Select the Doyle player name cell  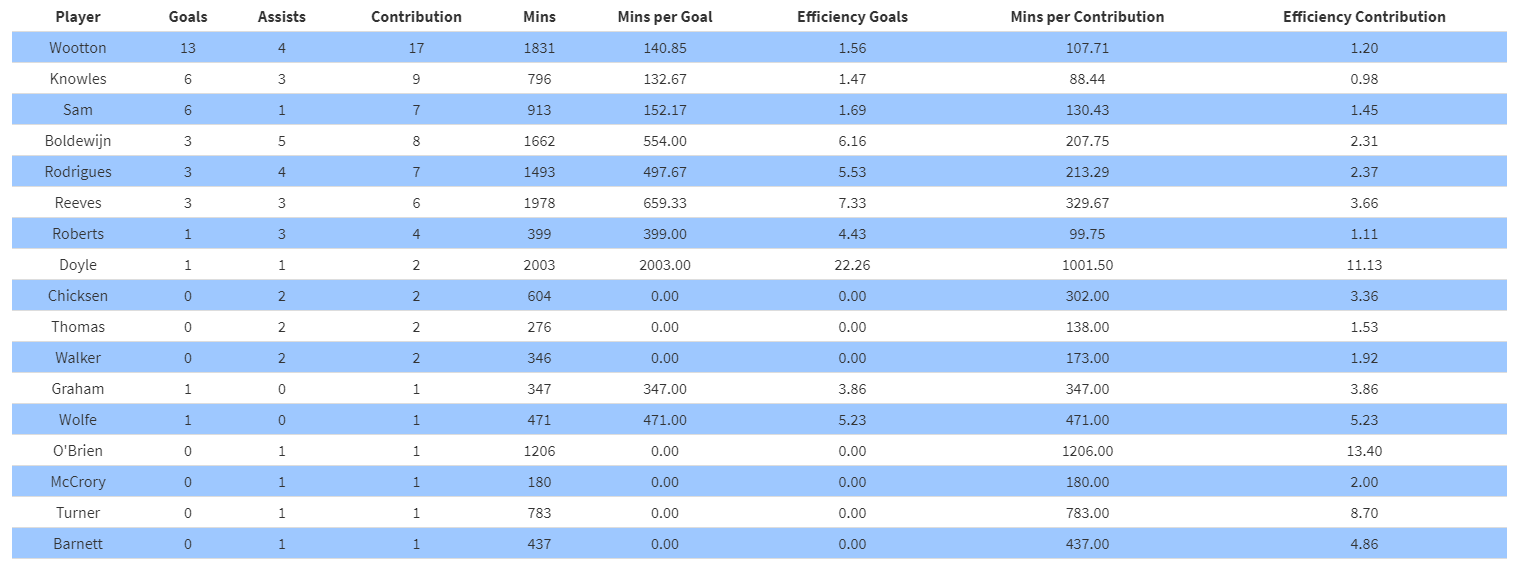tap(78, 265)
